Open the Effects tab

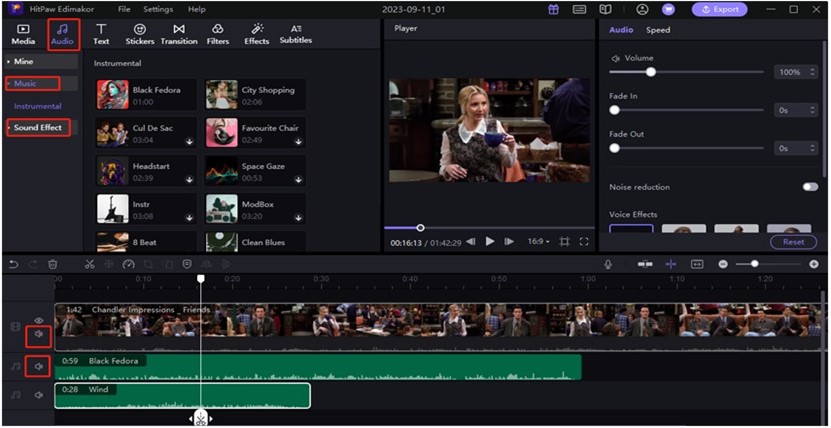point(257,34)
